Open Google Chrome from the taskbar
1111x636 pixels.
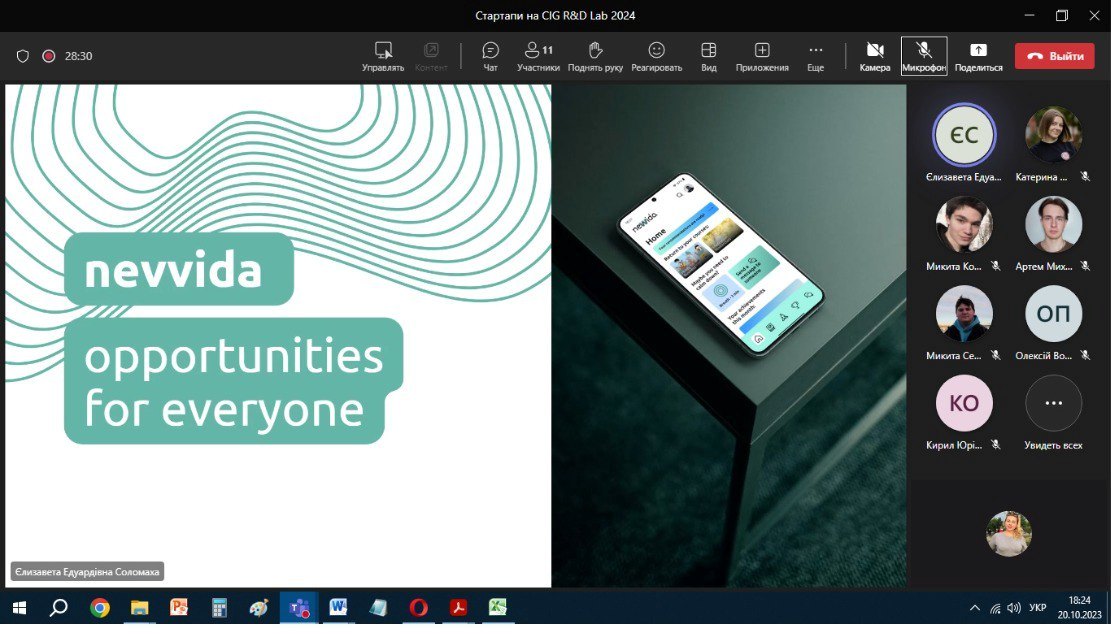(99, 607)
